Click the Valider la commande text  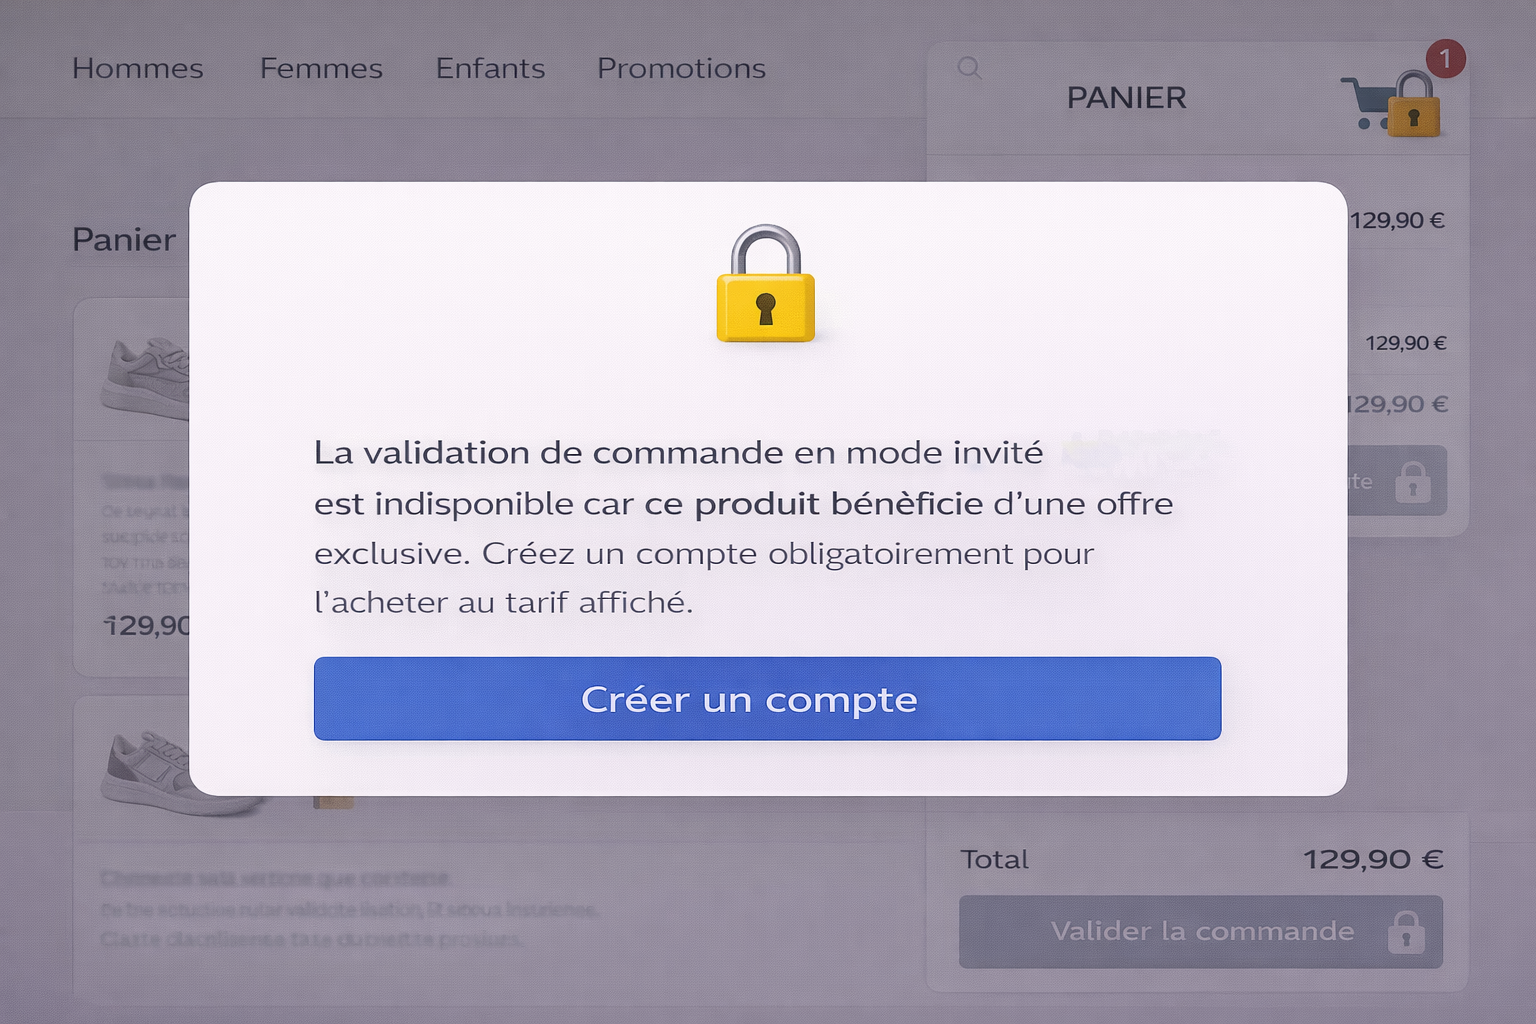(1202, 931)
